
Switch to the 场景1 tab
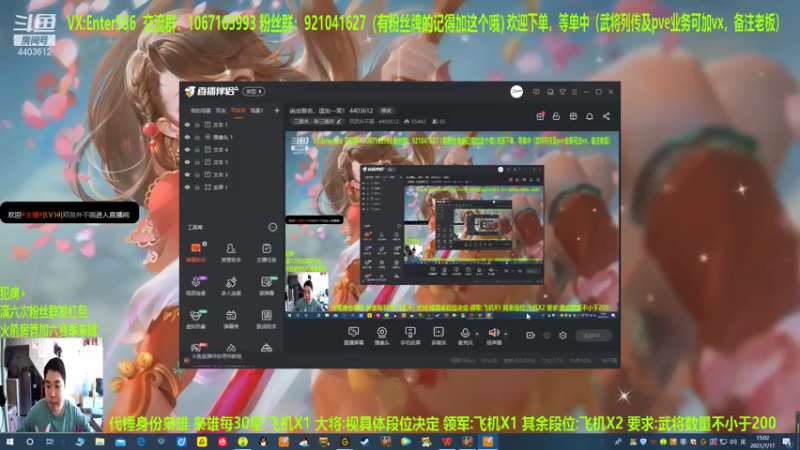tap(257, 110)
